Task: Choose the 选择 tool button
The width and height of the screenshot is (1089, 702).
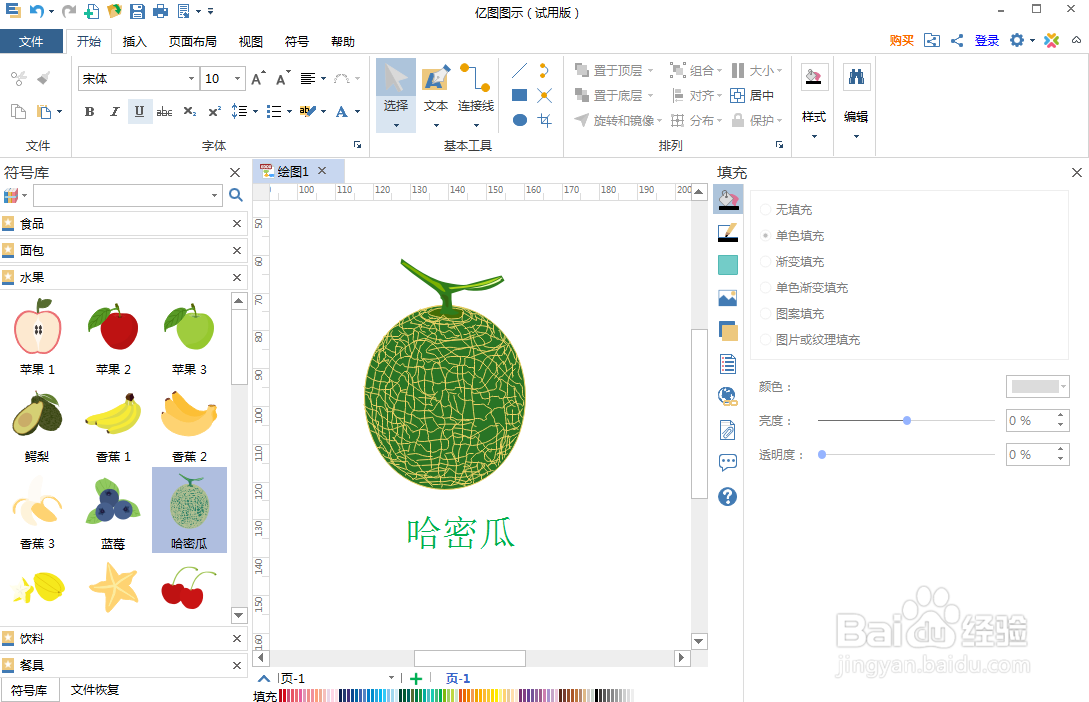Action: (396, 95)
